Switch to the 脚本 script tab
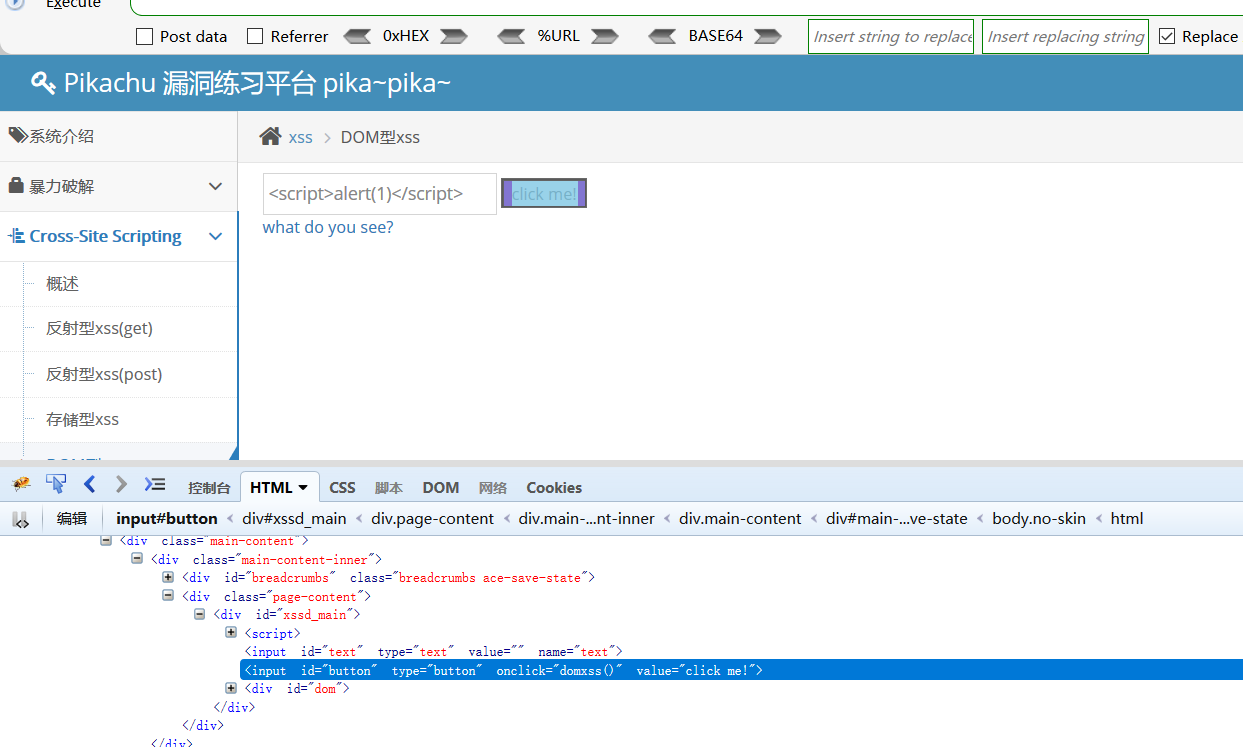The height and width of the screenshot is (747, 1243). pyautogui.click(x=388, y=488)
